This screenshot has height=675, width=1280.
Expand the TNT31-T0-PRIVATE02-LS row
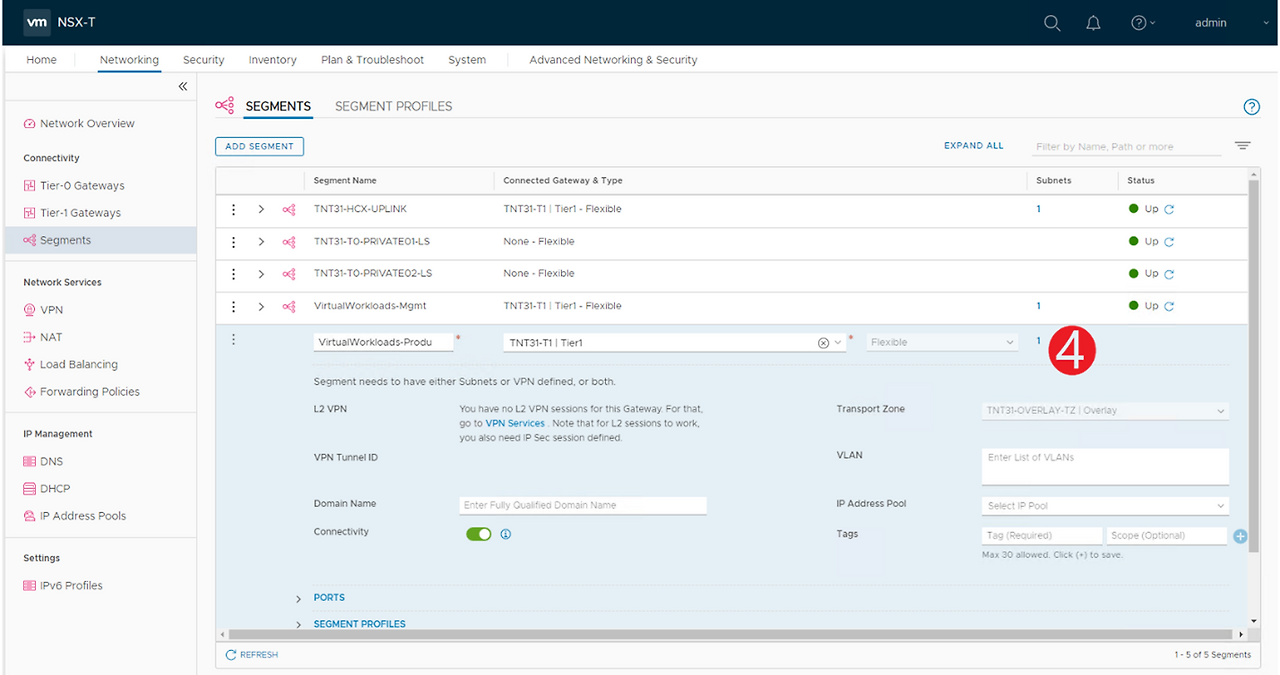tap(261, 274)
